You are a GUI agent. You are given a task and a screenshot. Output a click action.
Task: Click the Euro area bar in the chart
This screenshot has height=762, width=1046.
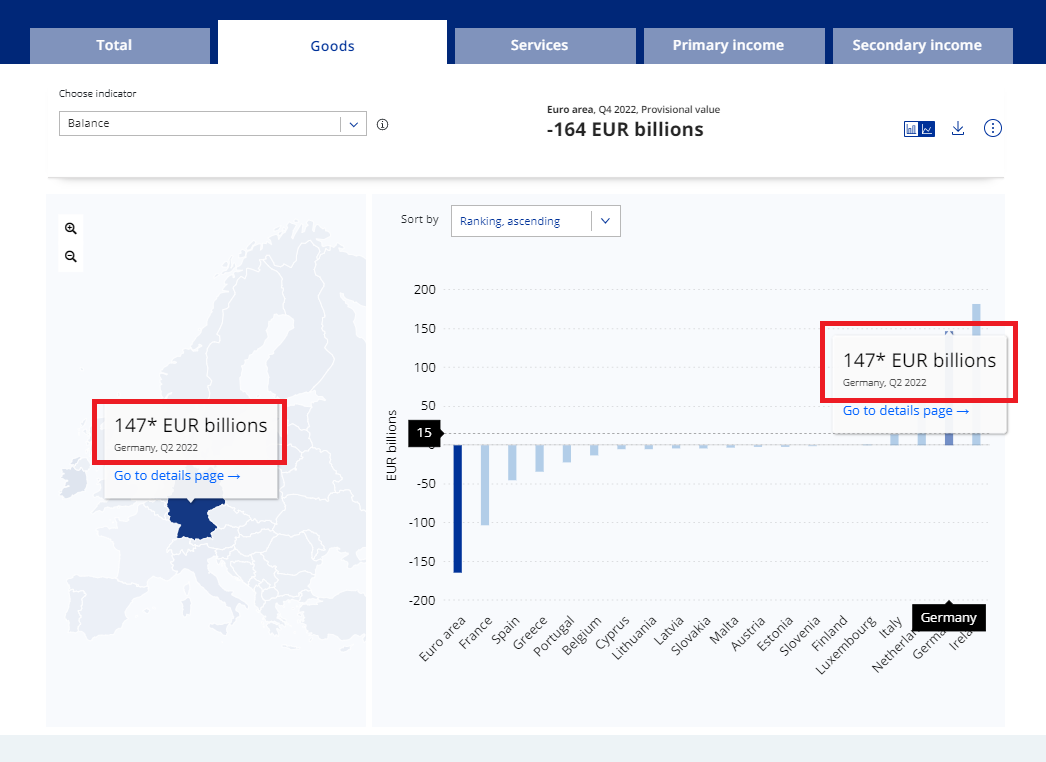(458, 510)
